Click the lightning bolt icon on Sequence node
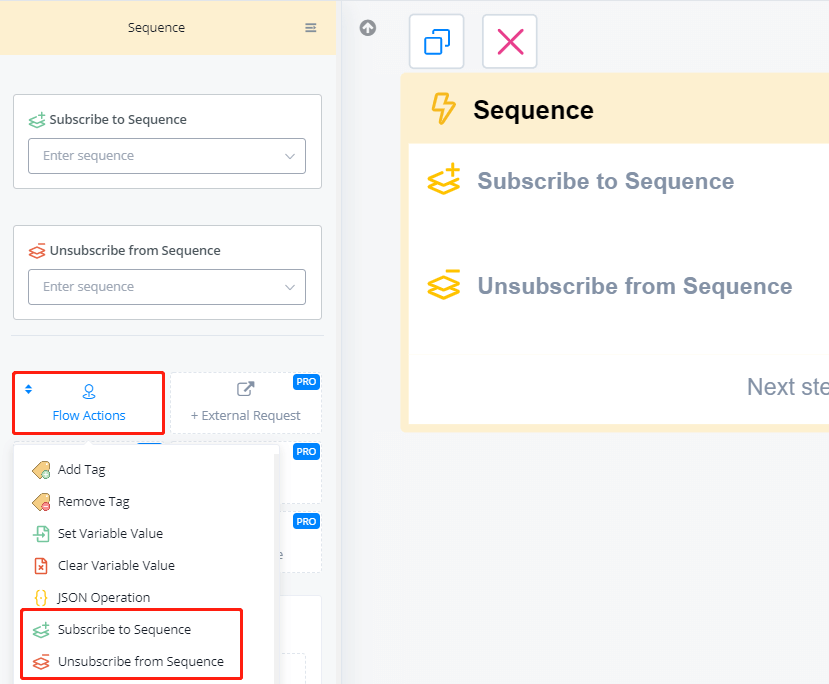 point(443,109)
